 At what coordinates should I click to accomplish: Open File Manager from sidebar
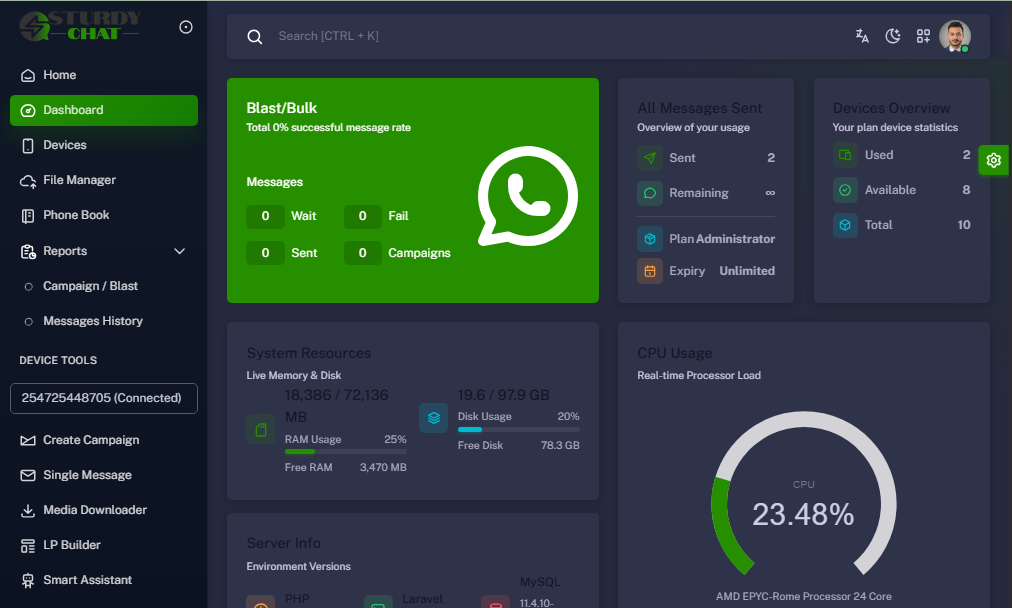pos(79,180)
